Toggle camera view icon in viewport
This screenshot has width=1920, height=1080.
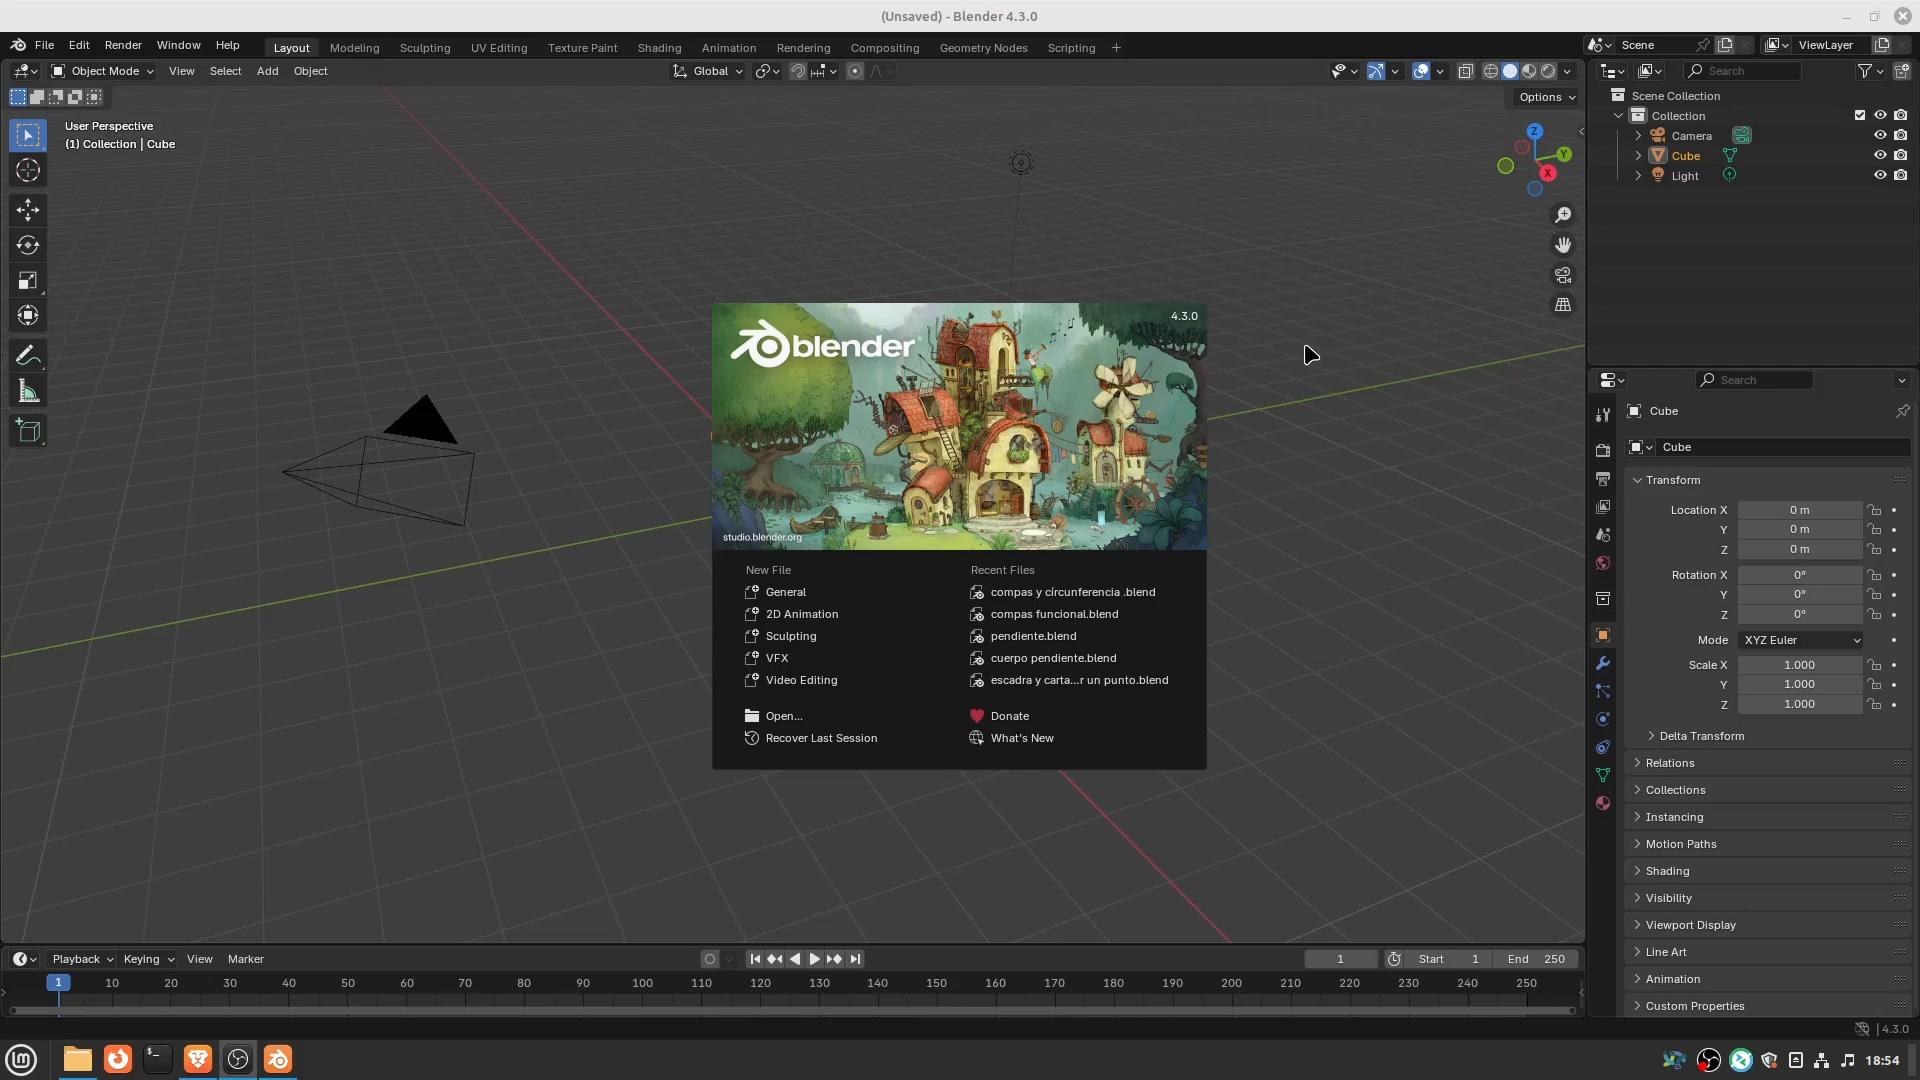tap(1563, 275)
